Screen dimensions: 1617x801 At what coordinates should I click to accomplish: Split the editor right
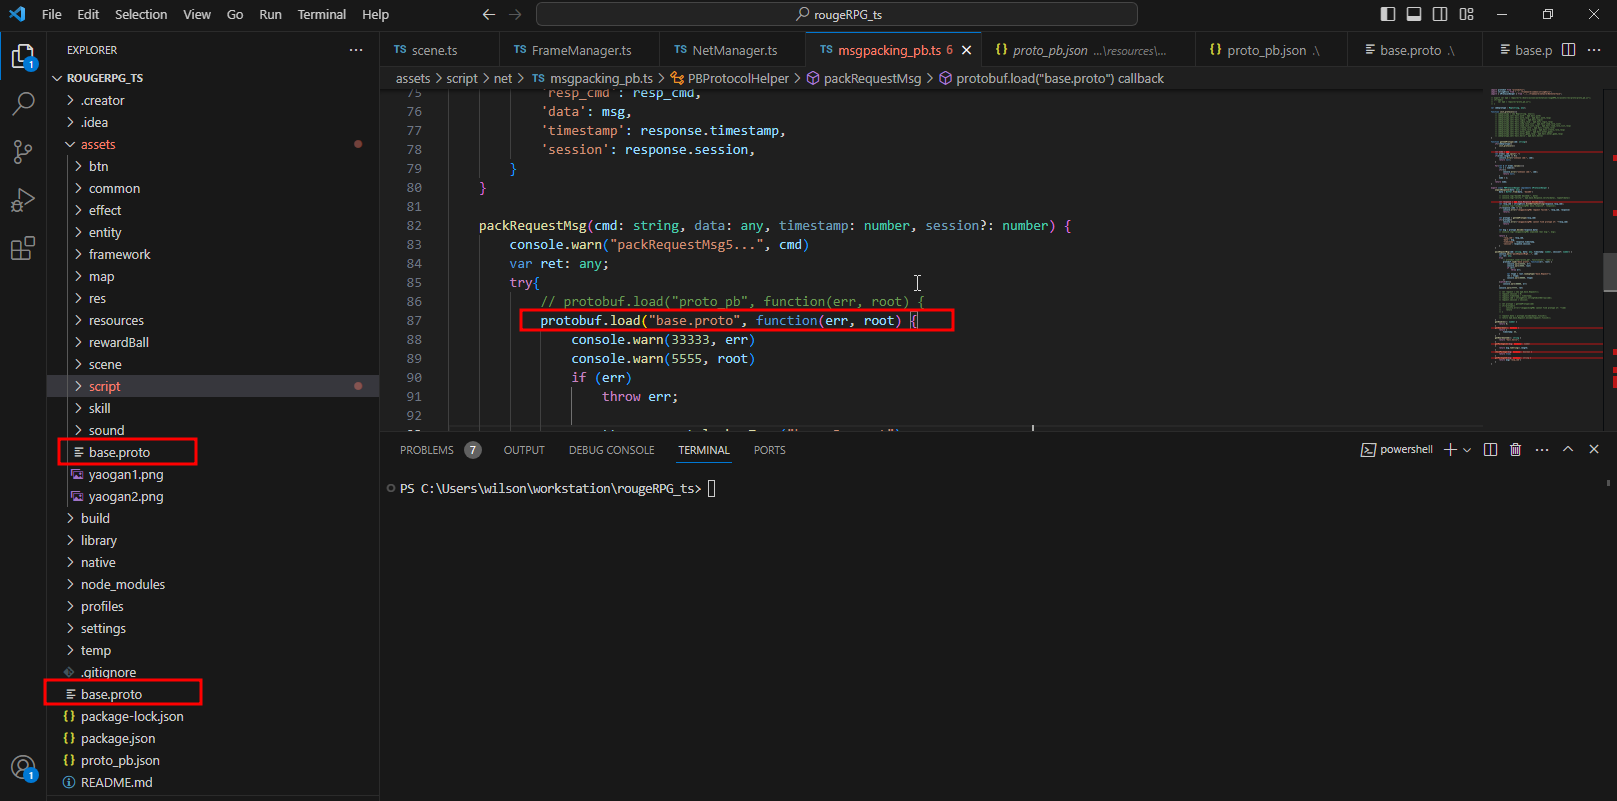1568,50
